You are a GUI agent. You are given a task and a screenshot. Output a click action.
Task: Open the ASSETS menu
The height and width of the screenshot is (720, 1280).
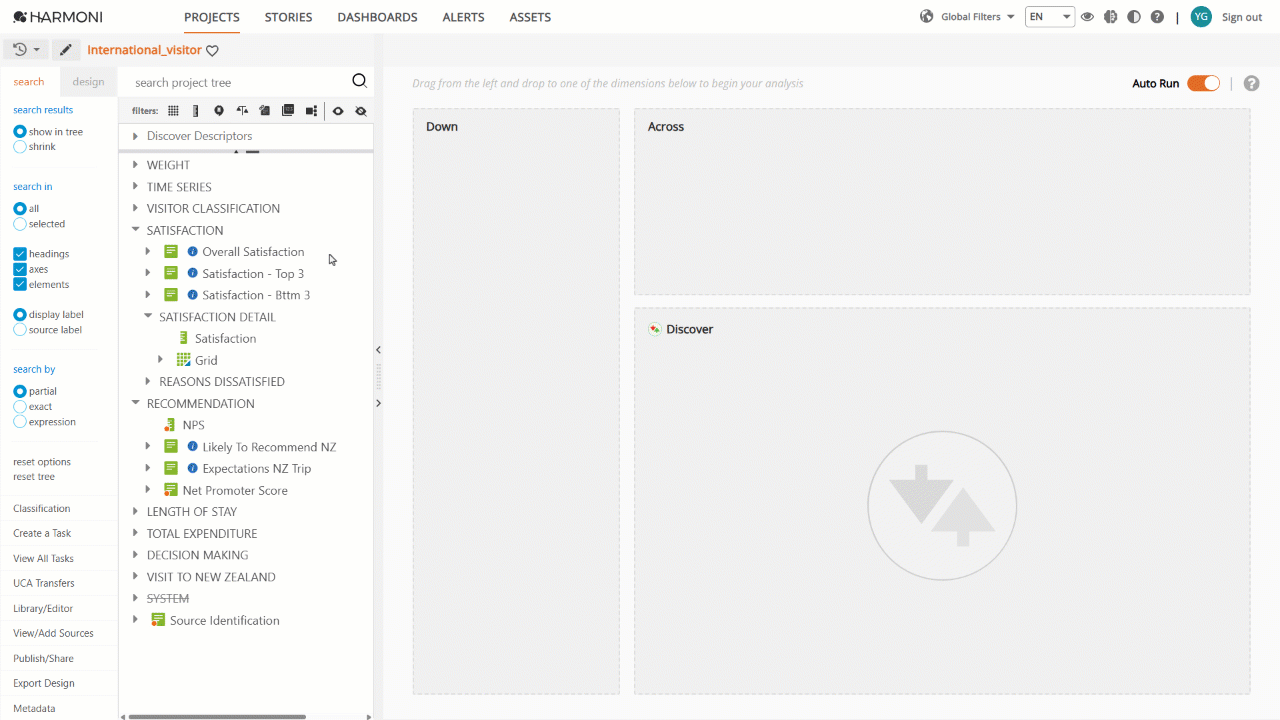[530, 17]
